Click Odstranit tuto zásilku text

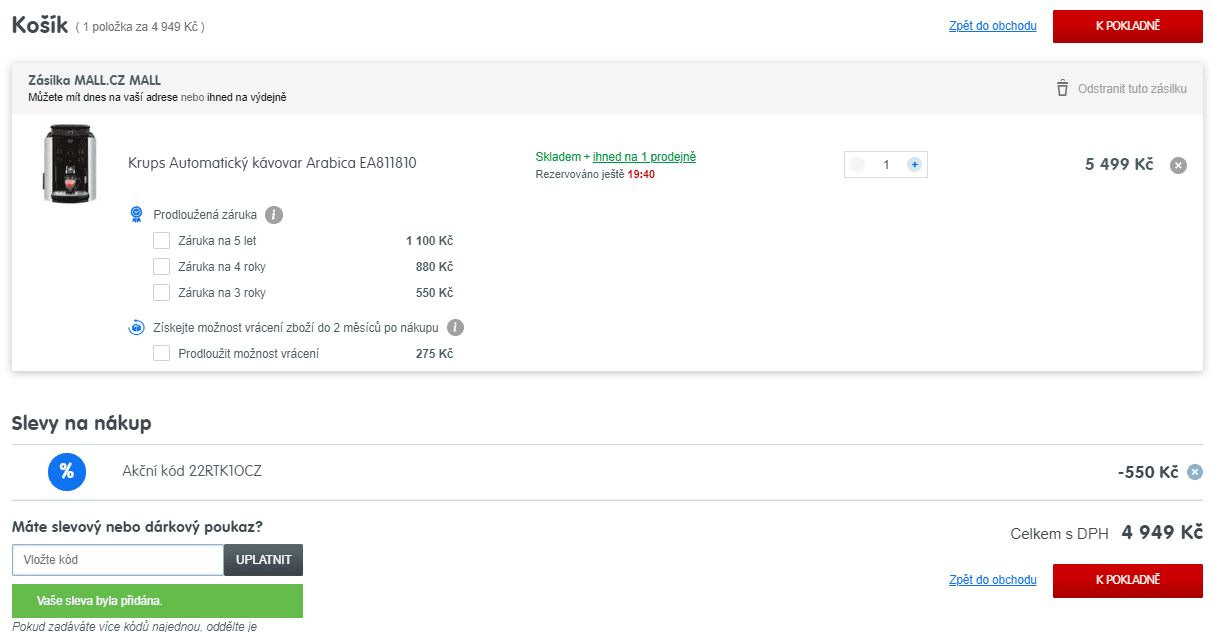[x=1132, y=89]
